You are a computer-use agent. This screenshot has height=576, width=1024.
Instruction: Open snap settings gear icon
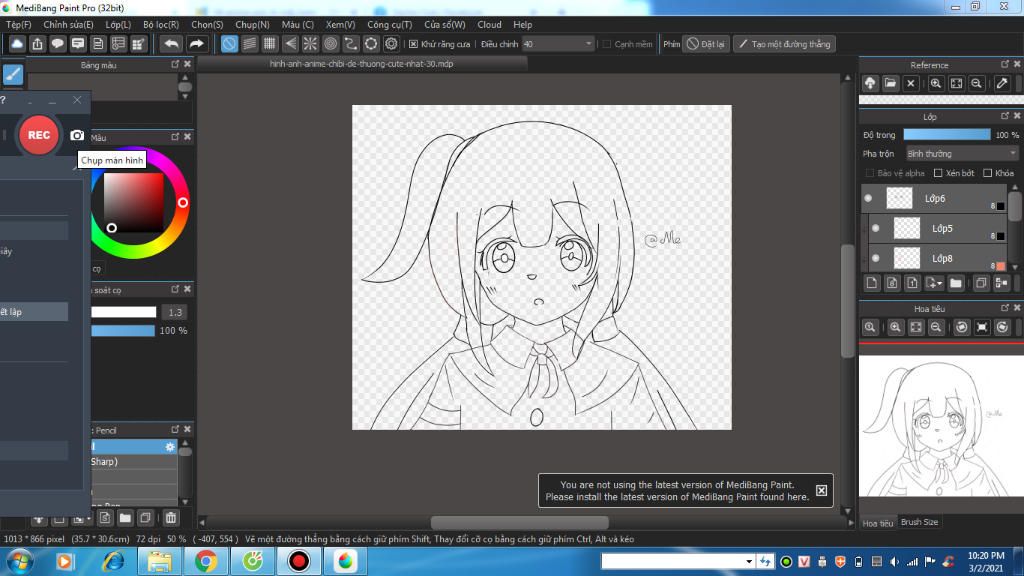pyautogui.click(x=391, y=44)
